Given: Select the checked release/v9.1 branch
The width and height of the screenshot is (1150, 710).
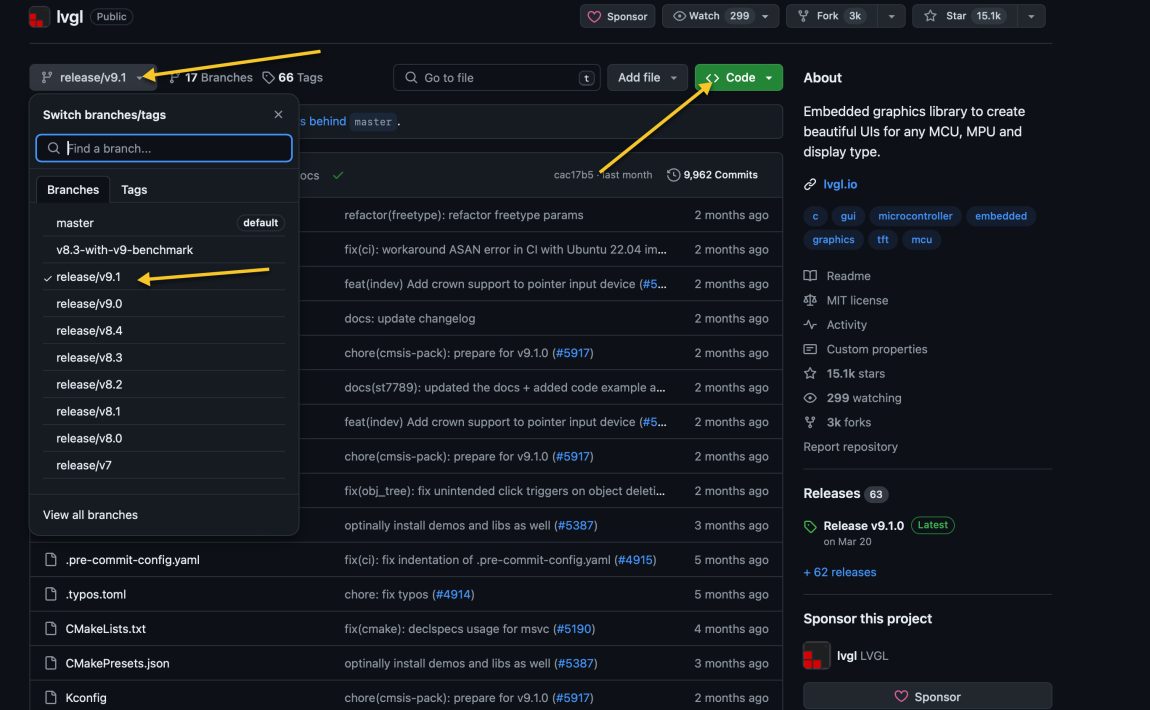Looking at the screenshot, I should click(x=89, y=277).
